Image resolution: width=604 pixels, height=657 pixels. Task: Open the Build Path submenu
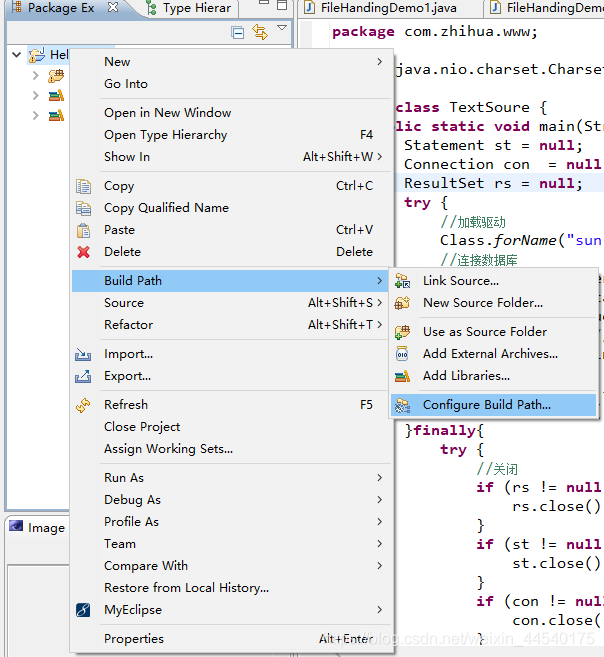pos(230,281)
